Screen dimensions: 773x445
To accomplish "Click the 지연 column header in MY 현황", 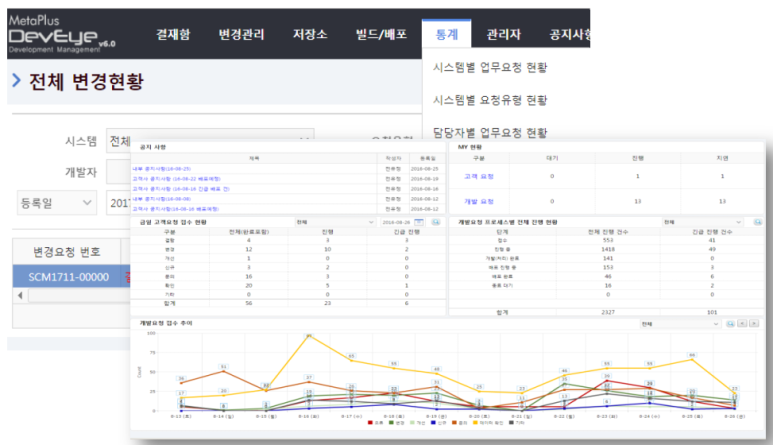I will coord(722,158).
